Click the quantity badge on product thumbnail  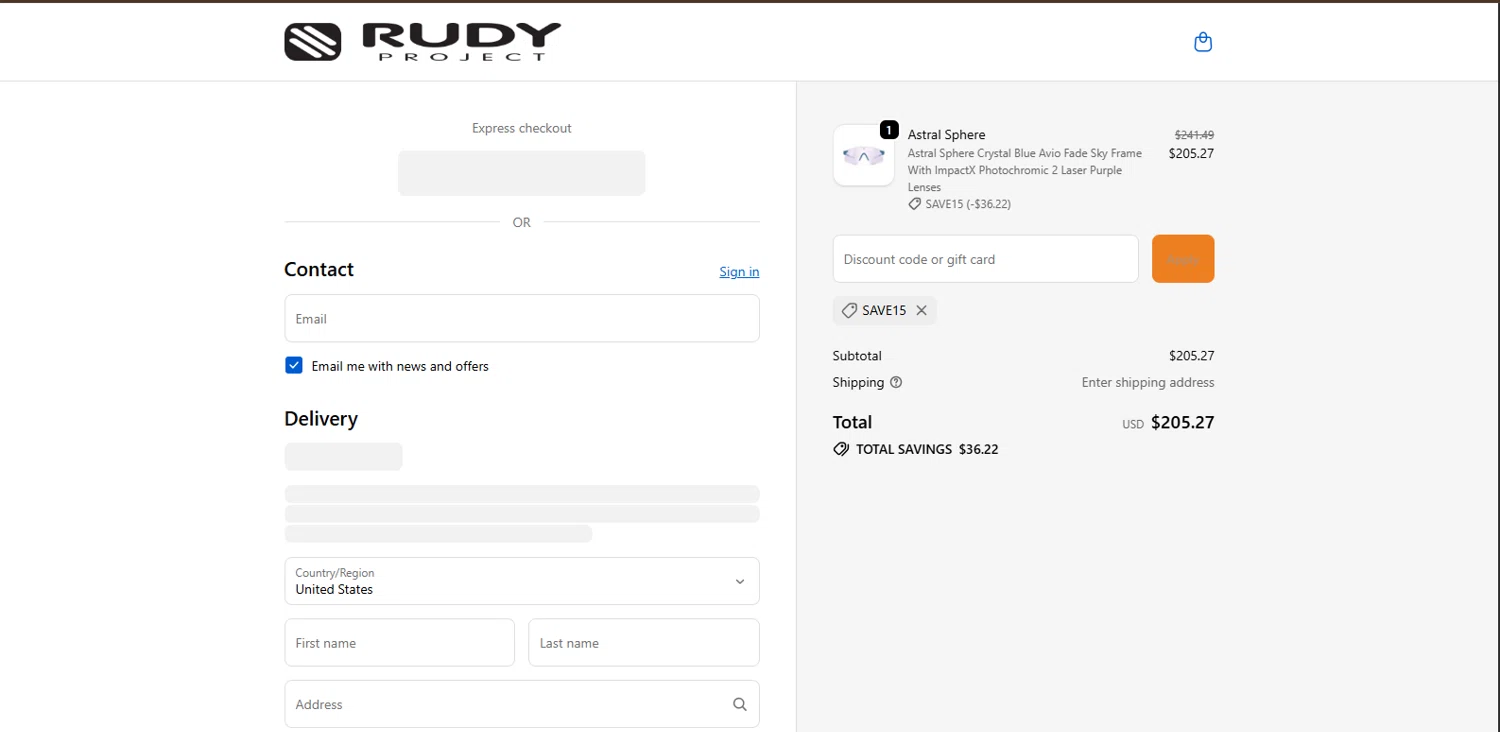pyautogui.click(x=889, y=130)
